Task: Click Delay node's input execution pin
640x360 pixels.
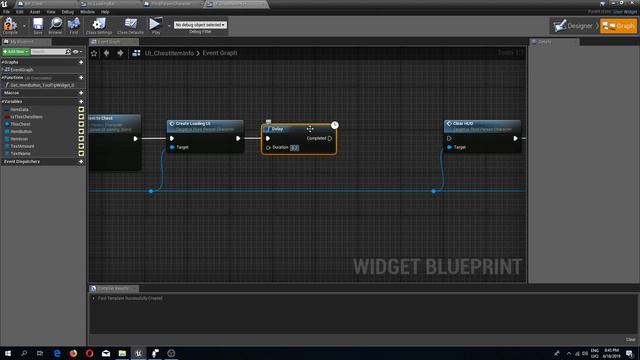Action: (268, 138)
